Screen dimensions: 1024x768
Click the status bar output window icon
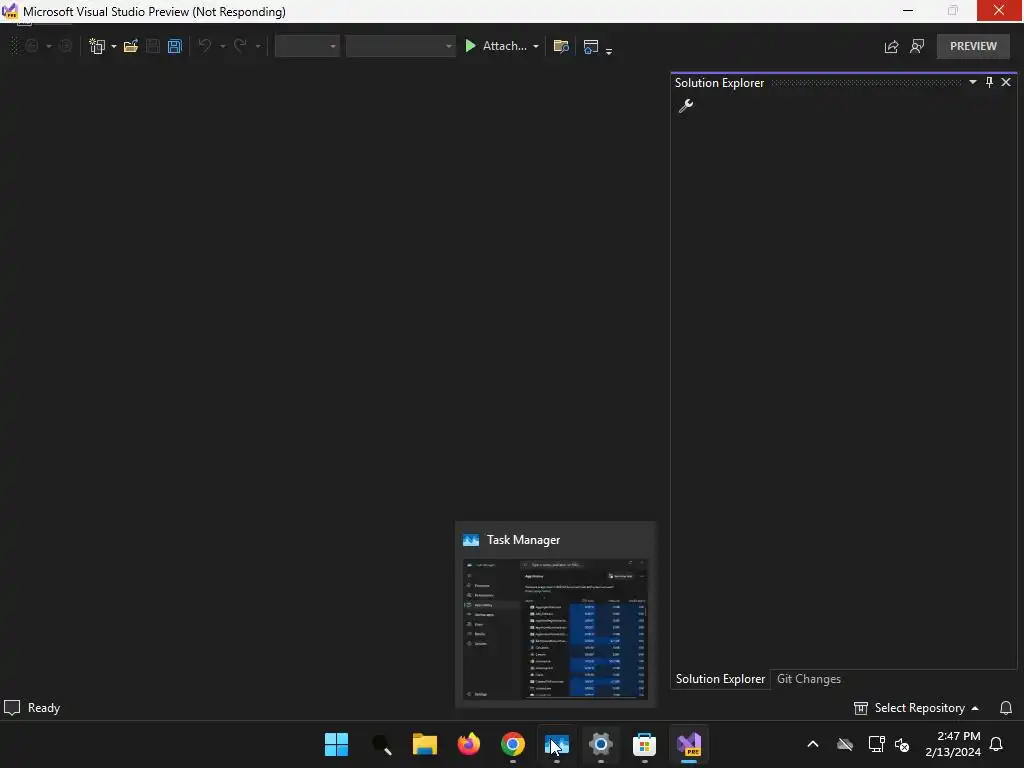pyautogui.click(x=12, y=708)
